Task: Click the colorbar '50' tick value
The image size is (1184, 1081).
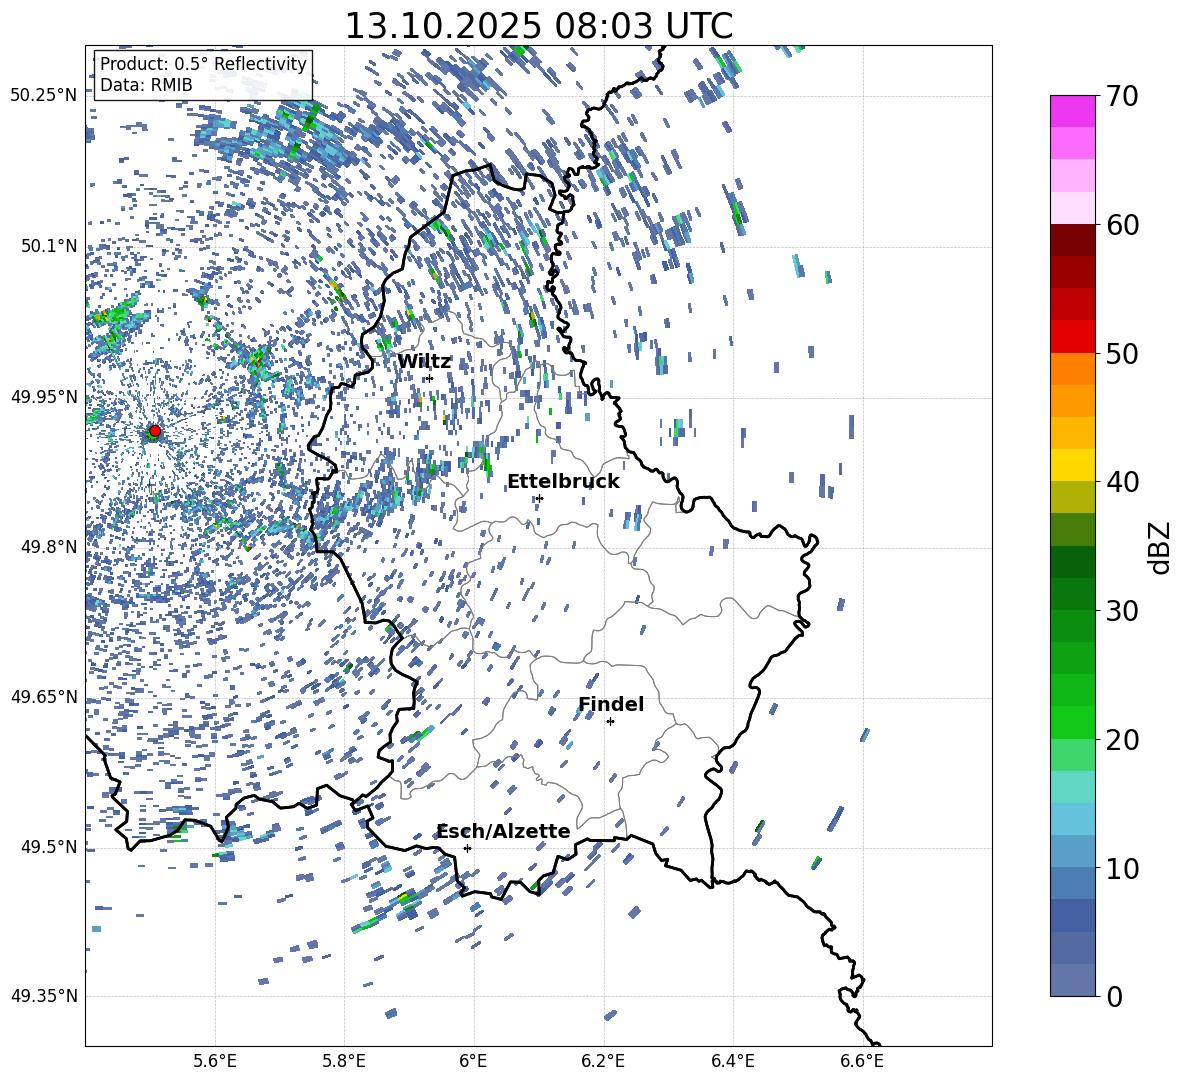Action: (x=1122, y=353)
